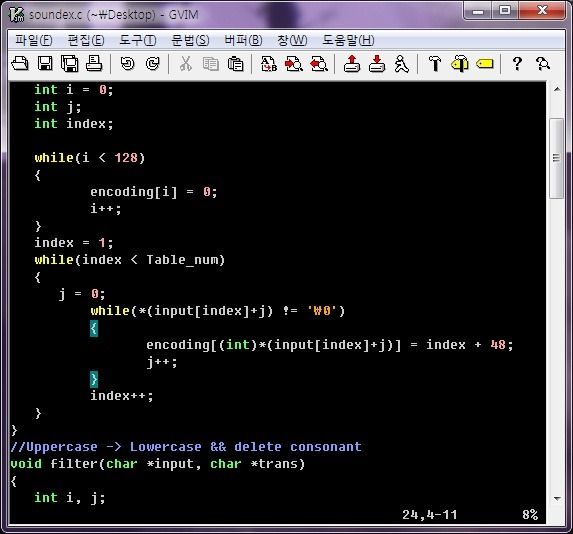This screenshot has height=534, width=573.
Task: Click the vertical scrollbar thumb
Action: point(557,158)
